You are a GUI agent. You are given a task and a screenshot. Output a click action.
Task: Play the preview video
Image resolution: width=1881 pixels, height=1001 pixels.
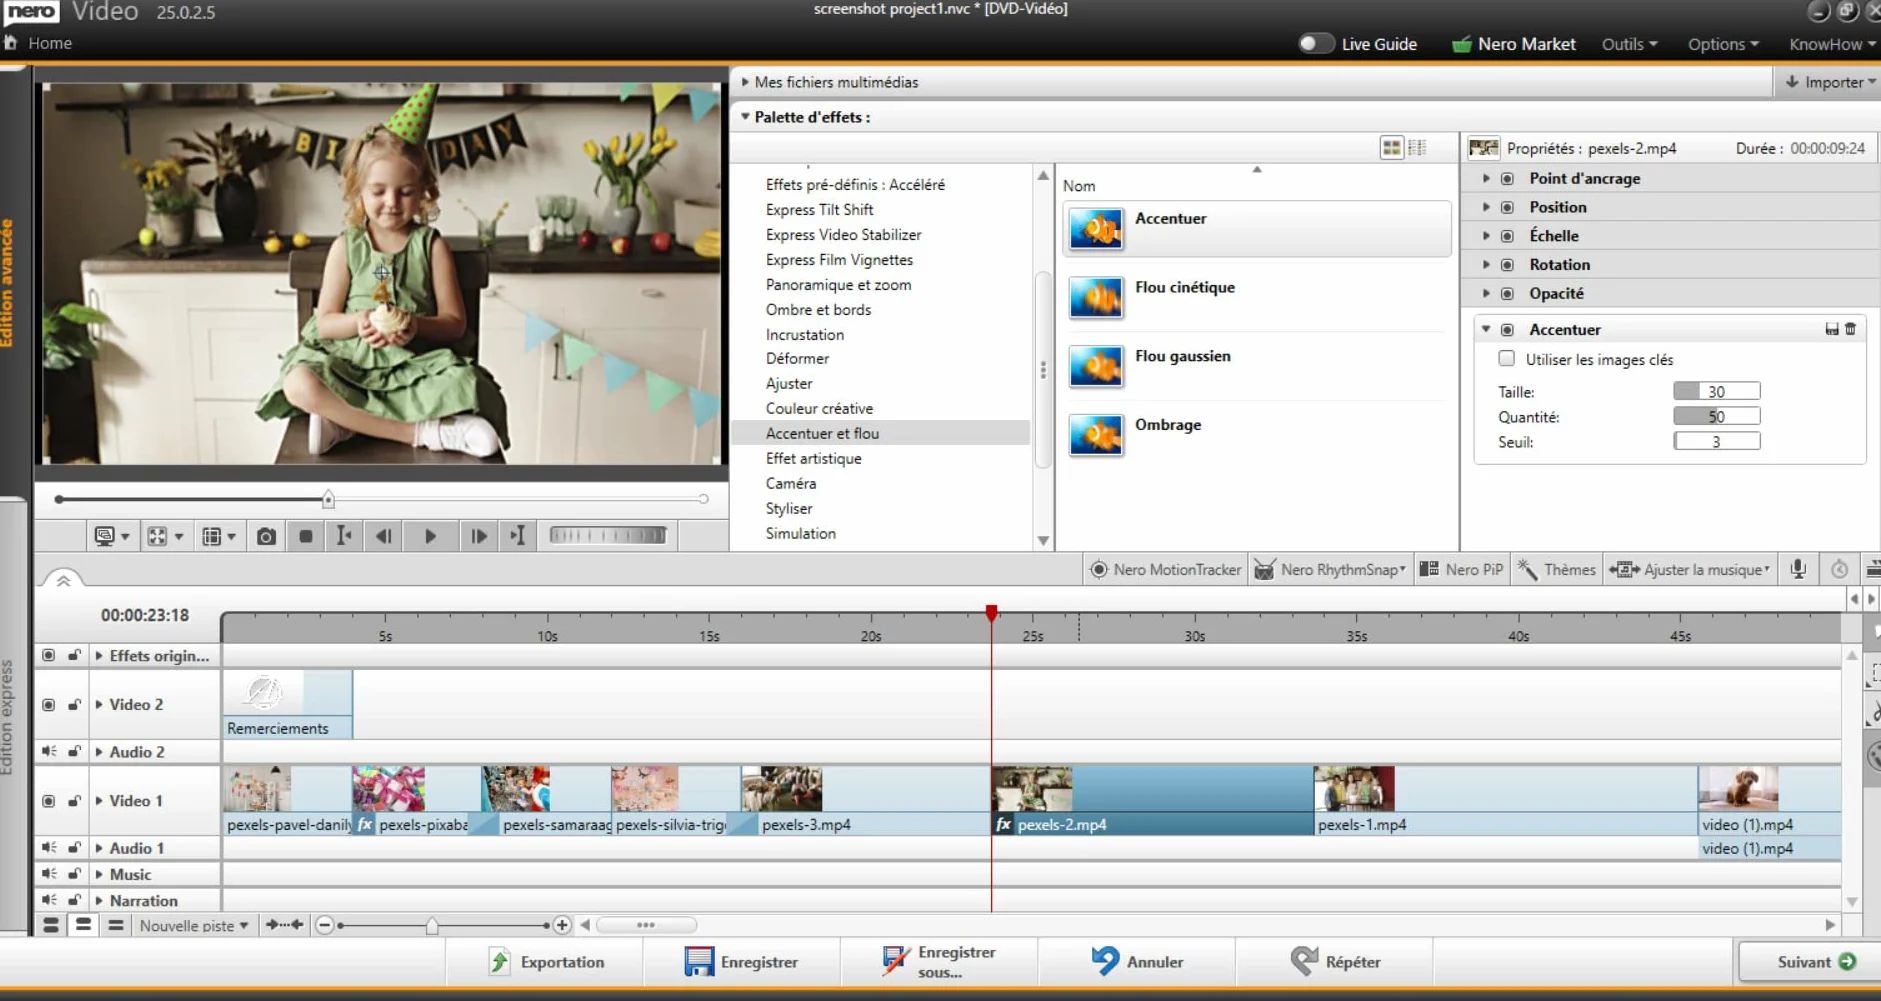tap(430, 536)
